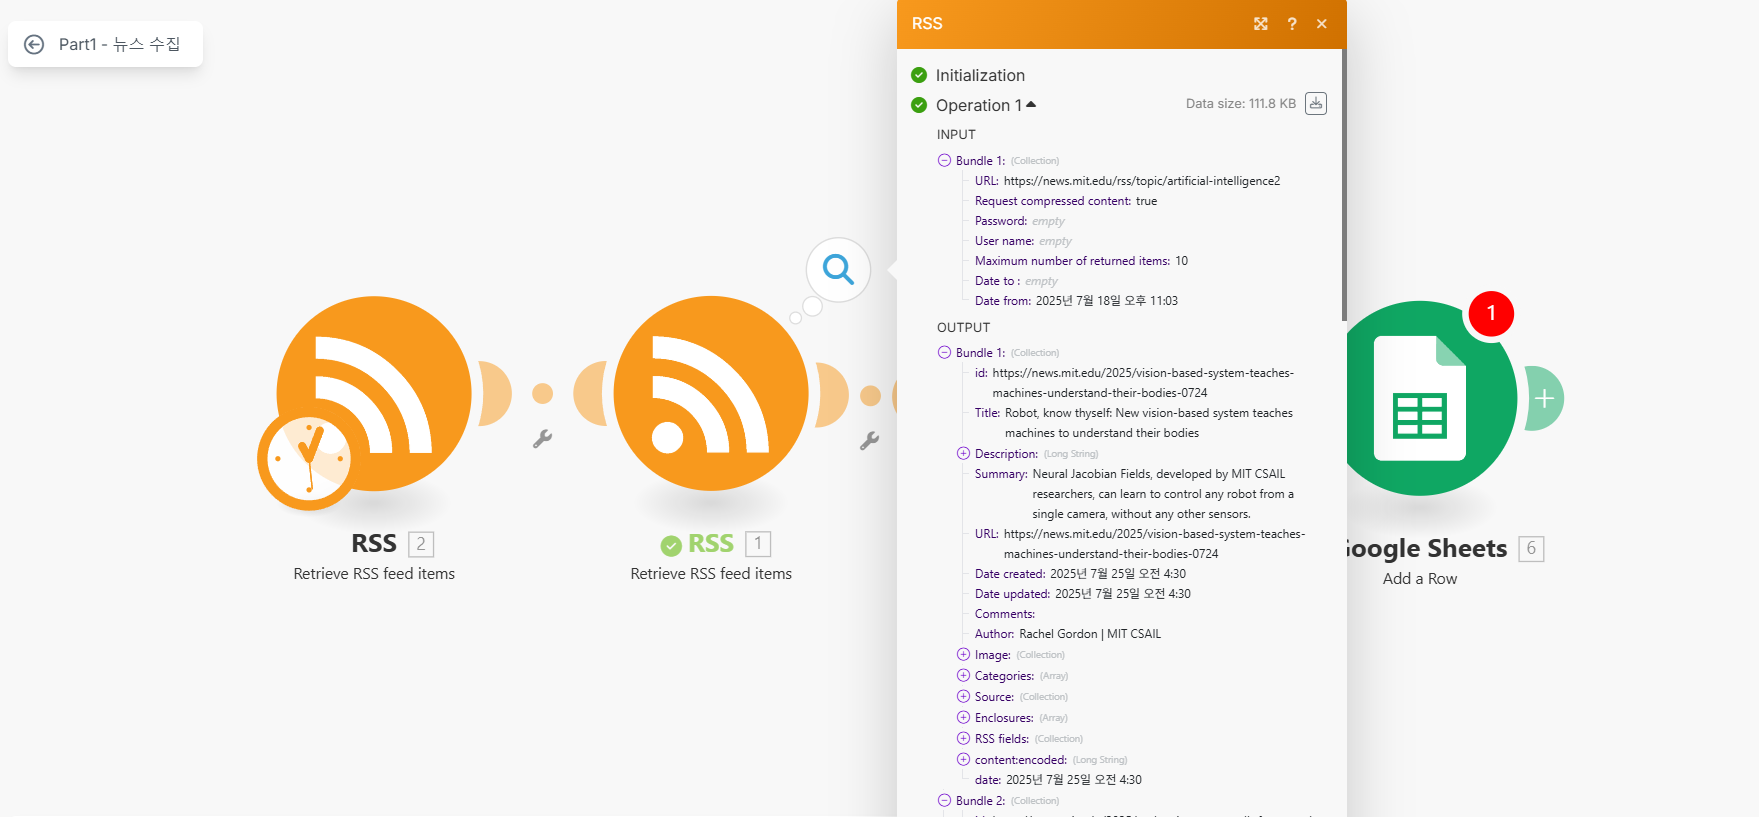Viewport: 1759px width, 817px height.
Task: Click Maximum number of returned items value
Action: click(x=1181, y=261)
